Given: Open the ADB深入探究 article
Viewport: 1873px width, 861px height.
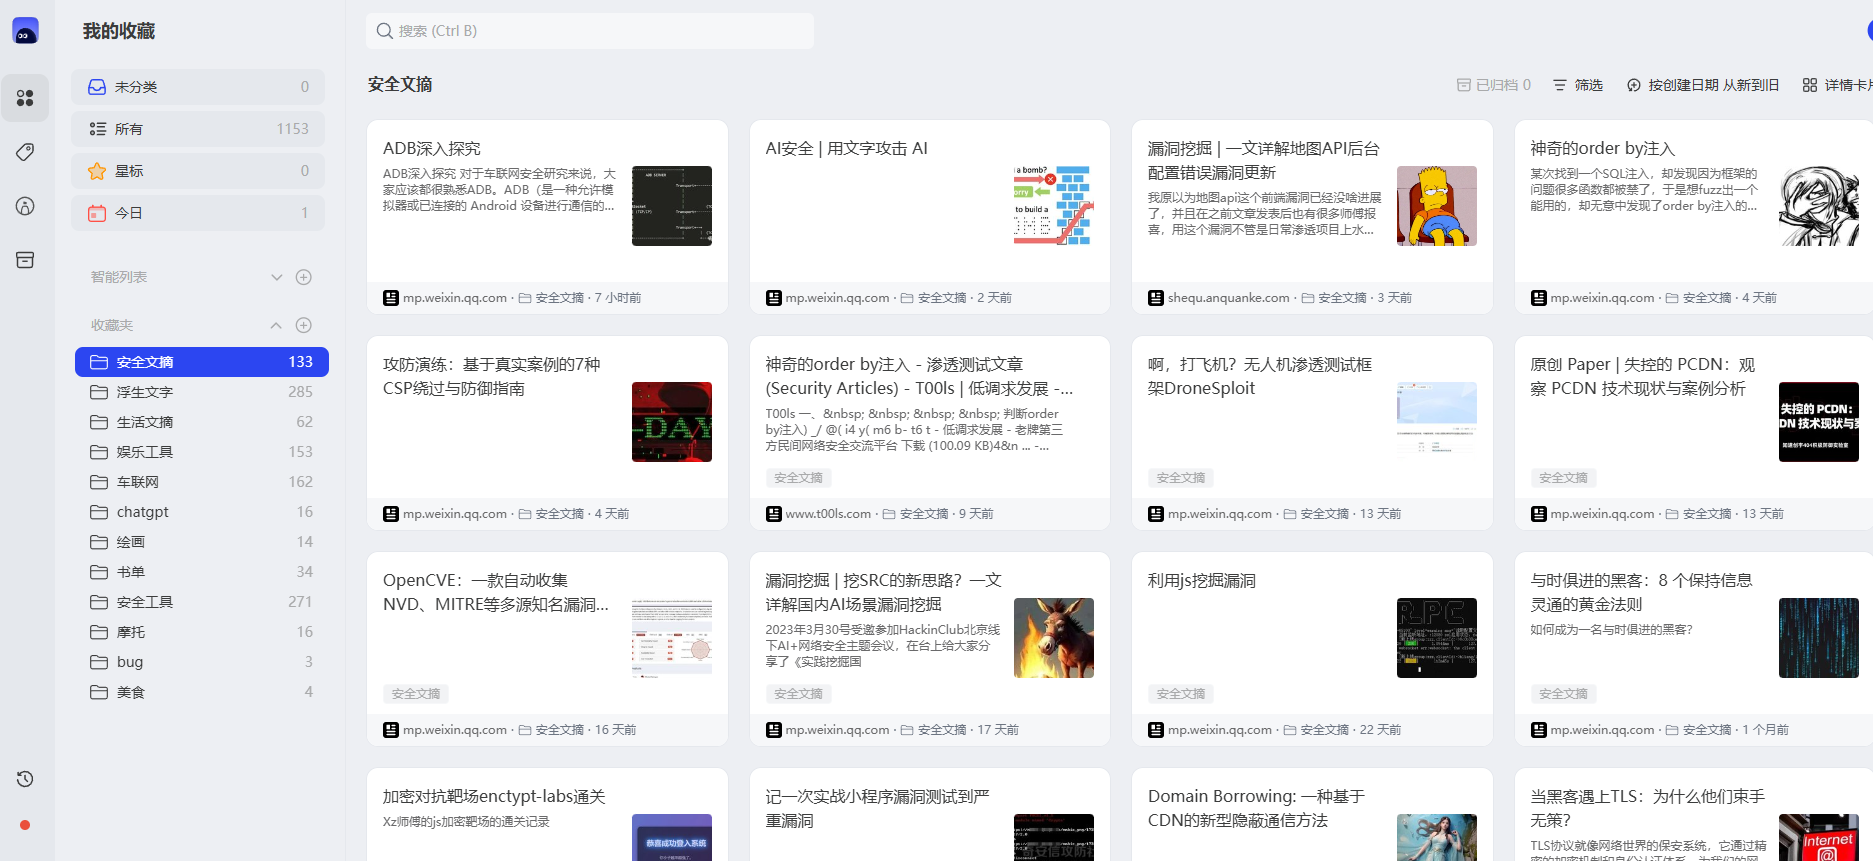Looking at the screenshot, I should point(432,148).
